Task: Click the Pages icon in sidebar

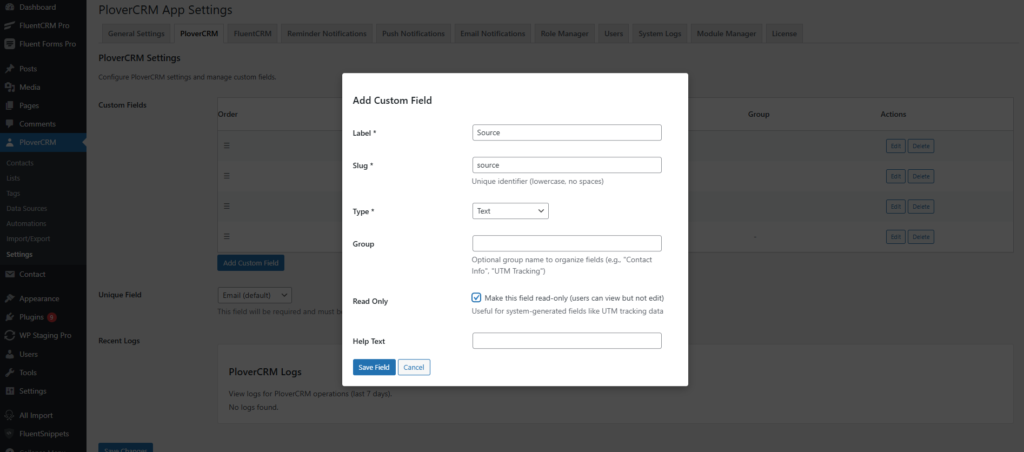Action: pyautogui.click(x=10, y=105)
